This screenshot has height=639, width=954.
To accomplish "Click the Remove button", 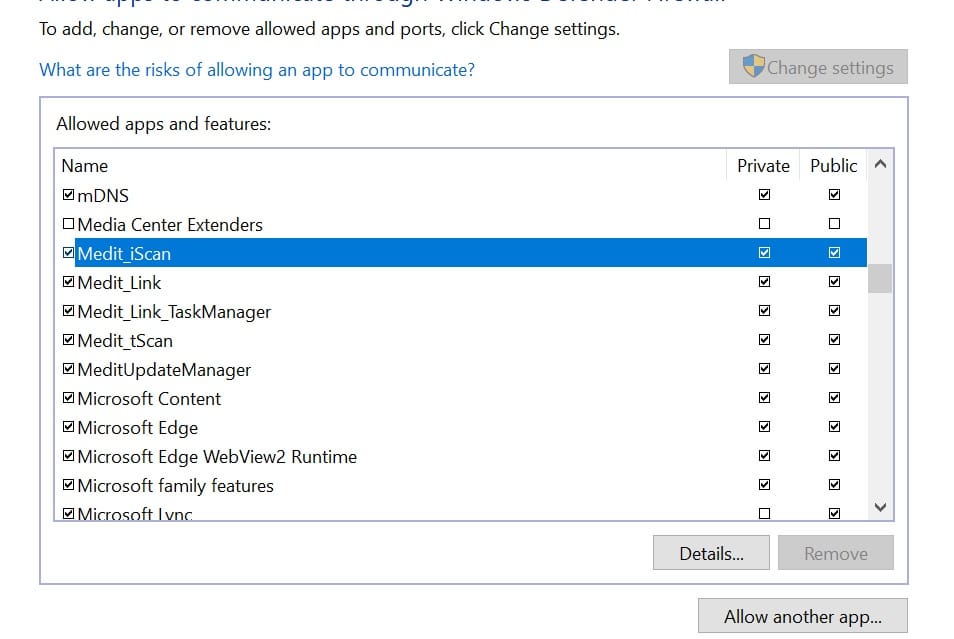I will pyautogui.click(x=835, y=553).
